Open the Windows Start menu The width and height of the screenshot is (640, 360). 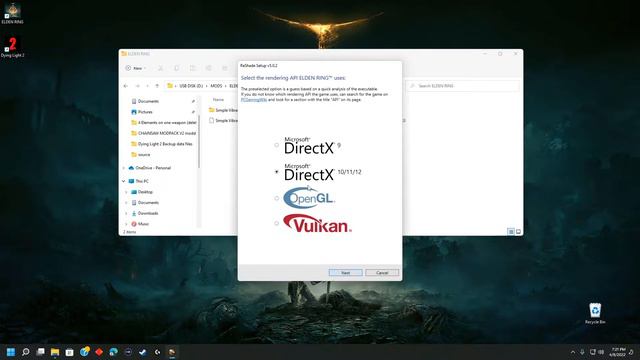point(11,352)
